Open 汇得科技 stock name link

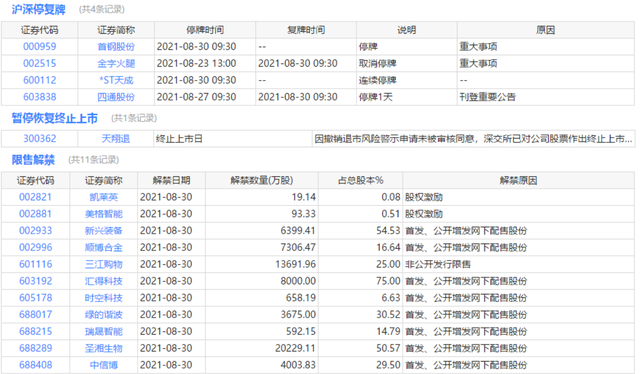pyautogui.click(x=104, y=281)
